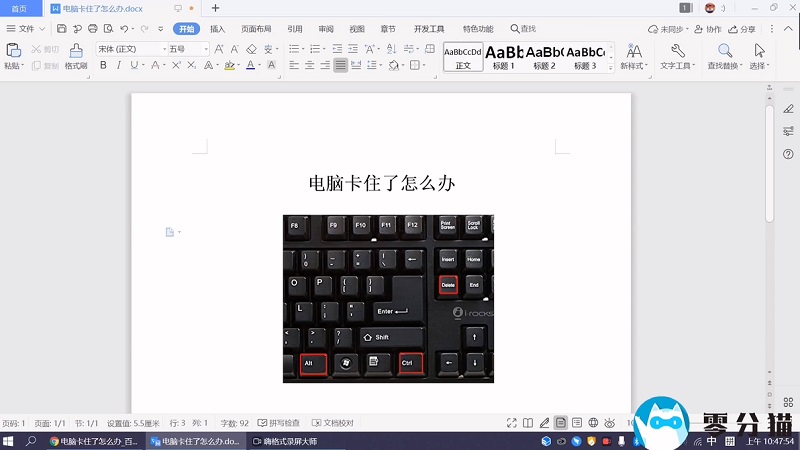
Task: Click the Save icon in quick access toolbar
Action: pos(62,29)
